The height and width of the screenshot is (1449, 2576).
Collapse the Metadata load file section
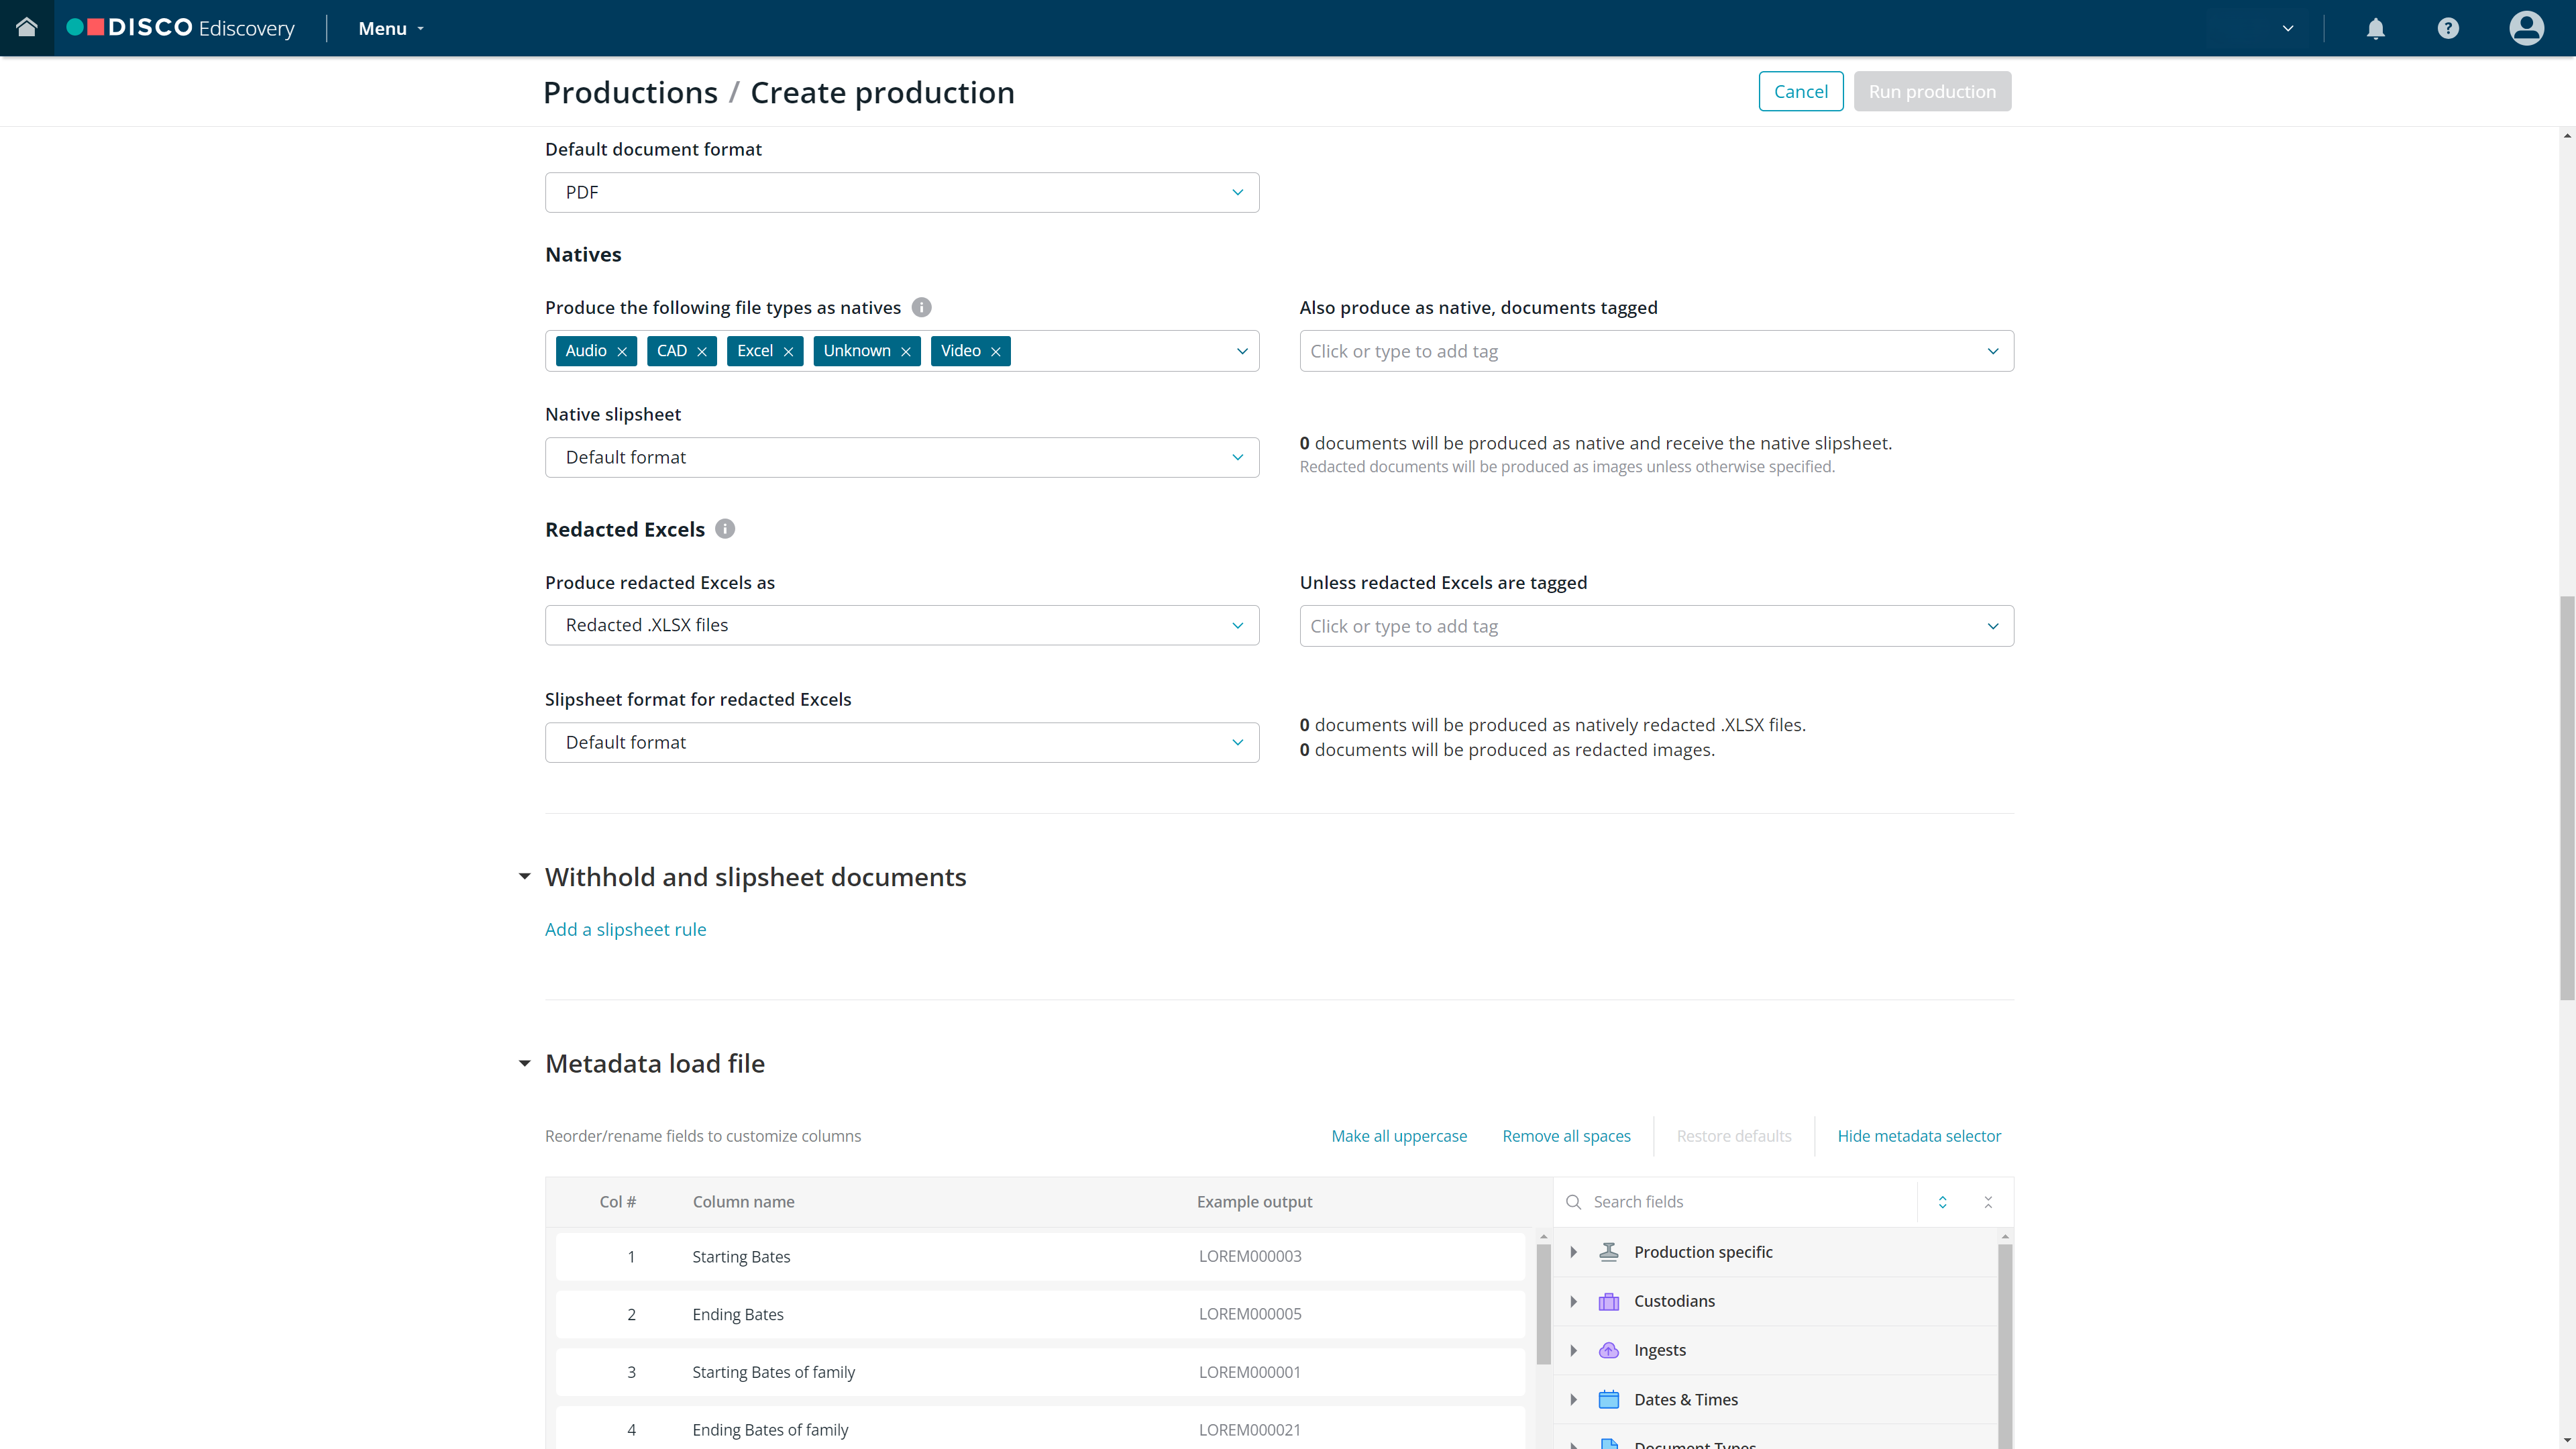524,1063
